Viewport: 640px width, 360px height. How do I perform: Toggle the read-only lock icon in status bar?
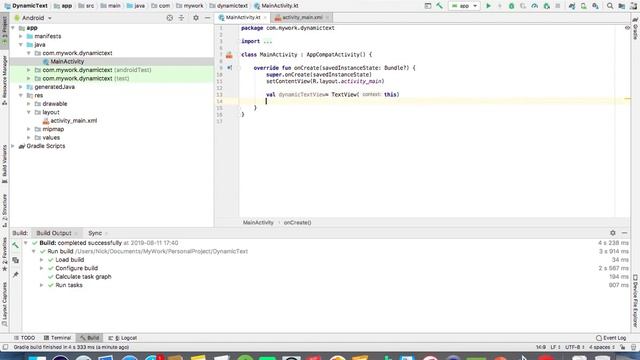pos(622,347)
